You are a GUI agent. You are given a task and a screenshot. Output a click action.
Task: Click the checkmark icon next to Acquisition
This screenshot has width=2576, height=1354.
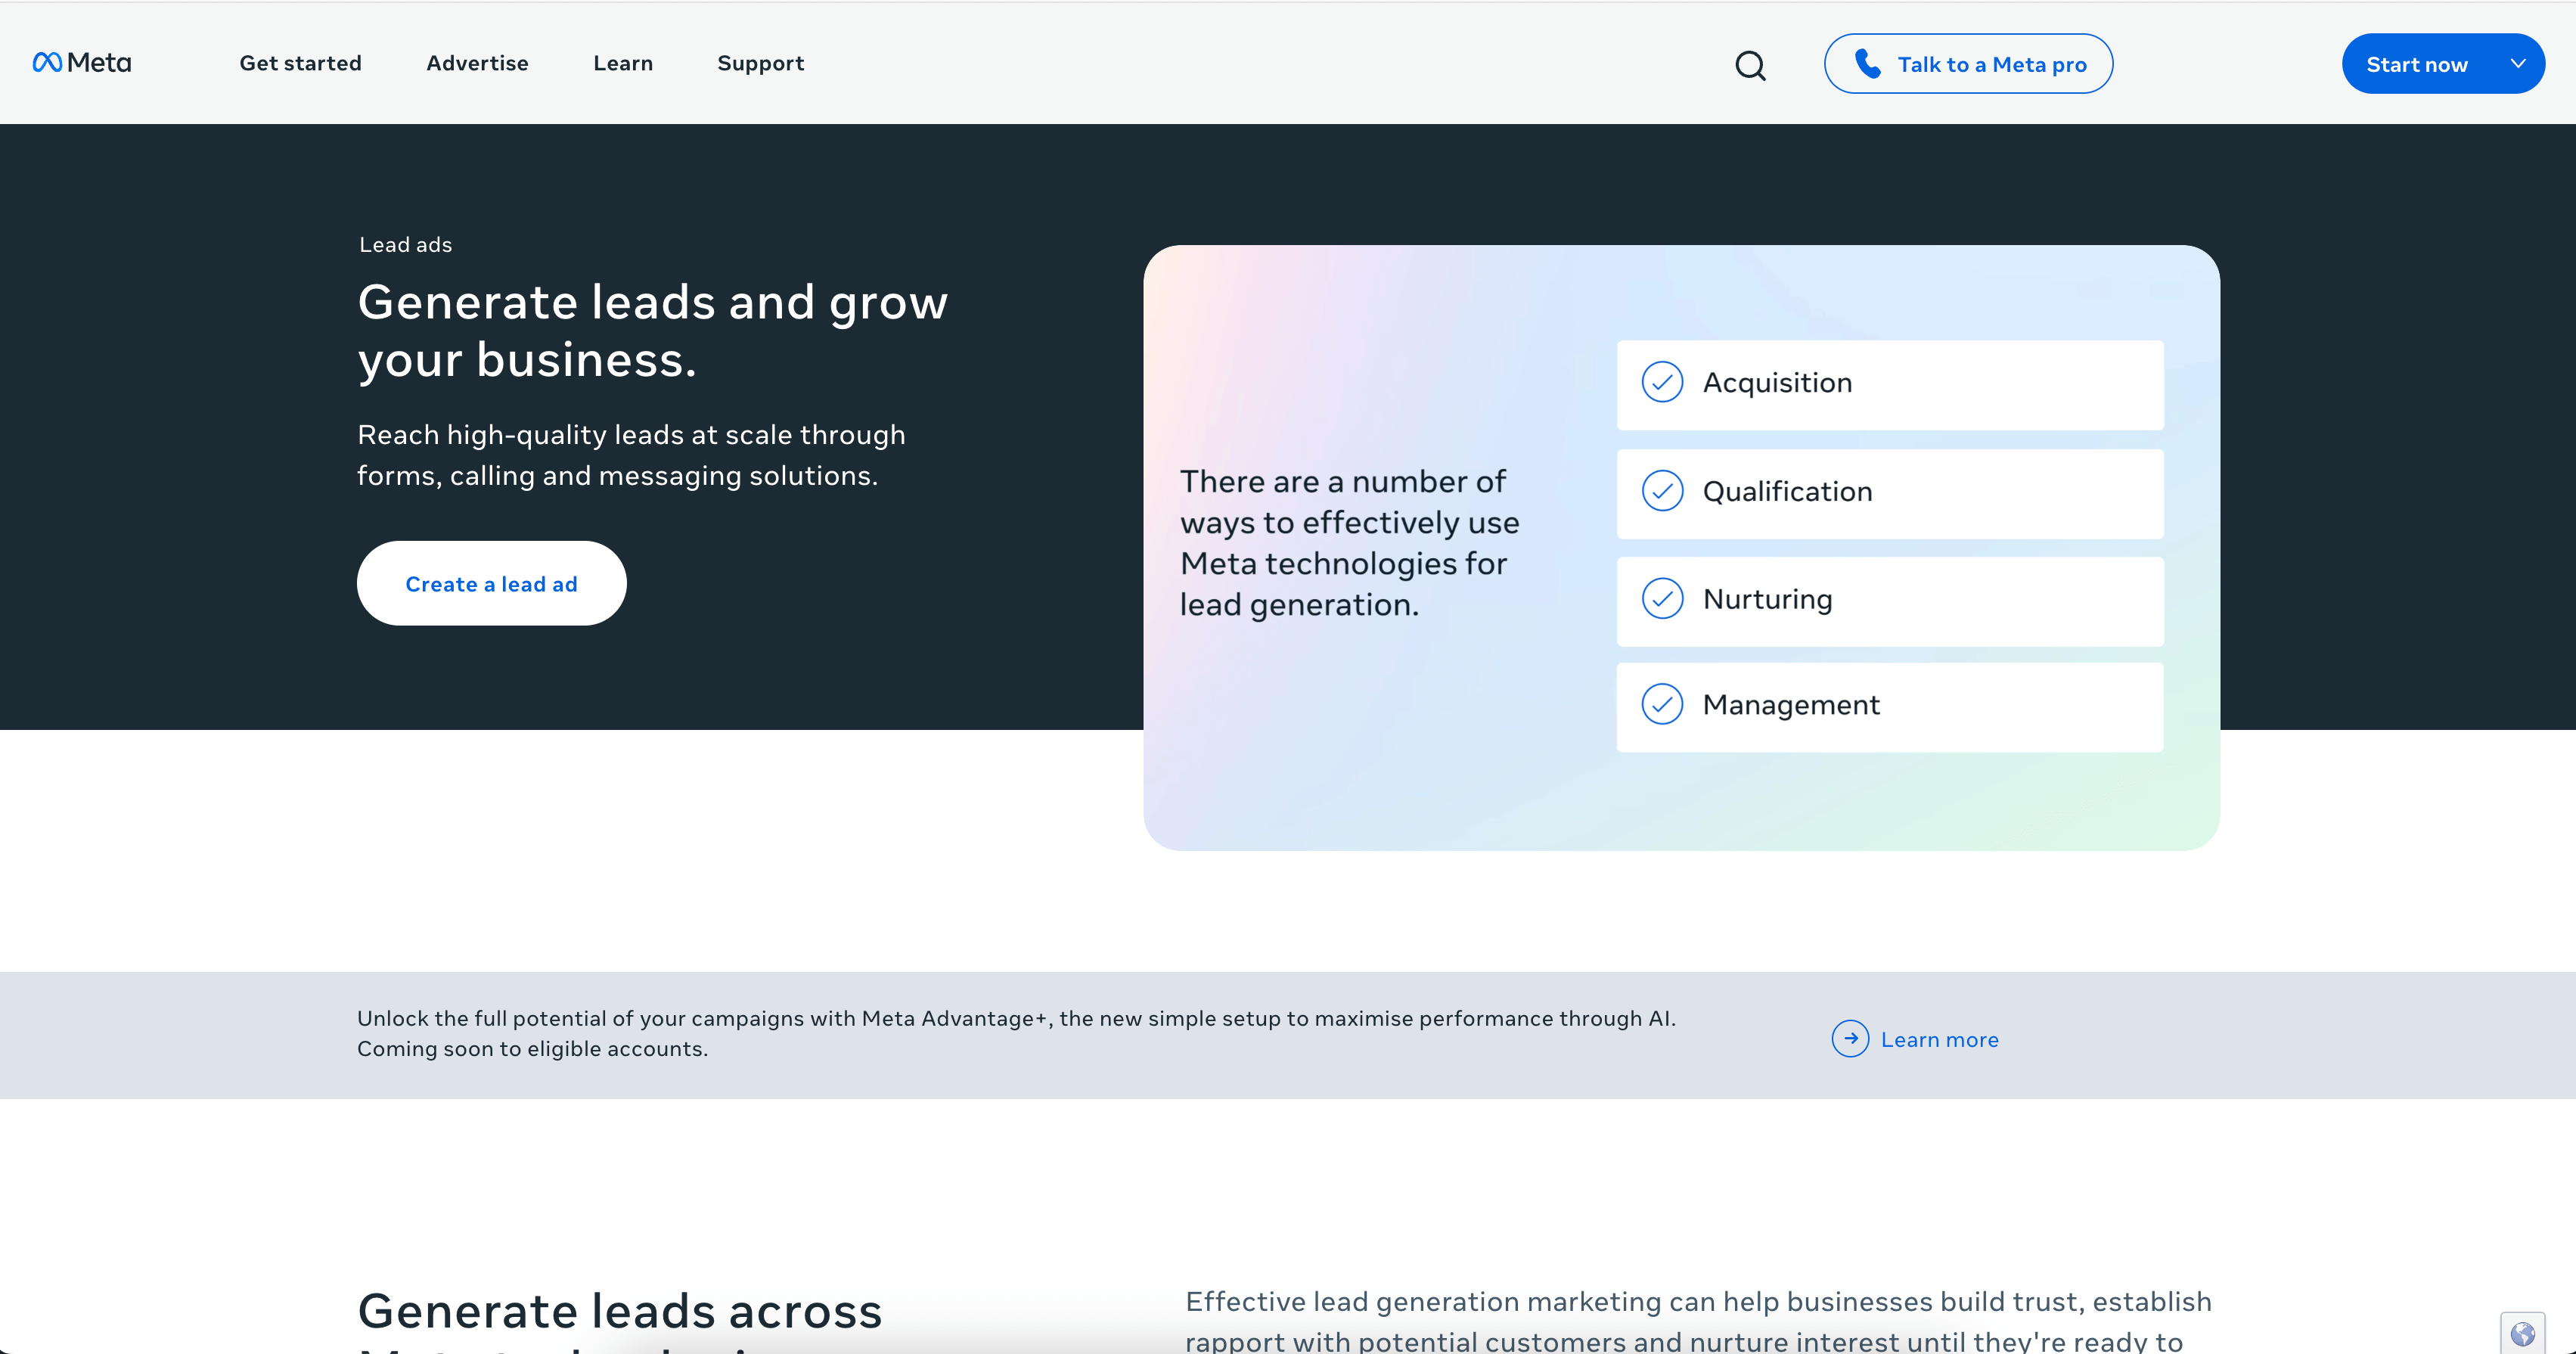1662,382
